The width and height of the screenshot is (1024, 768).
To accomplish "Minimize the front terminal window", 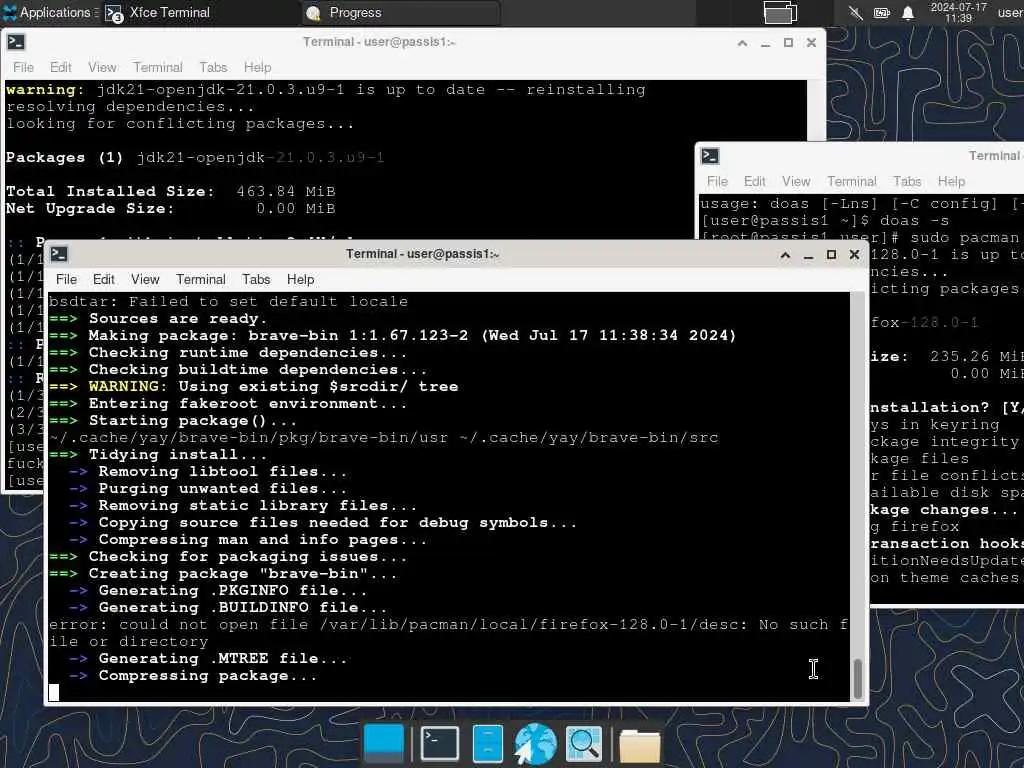I will [x=808, y=255].
